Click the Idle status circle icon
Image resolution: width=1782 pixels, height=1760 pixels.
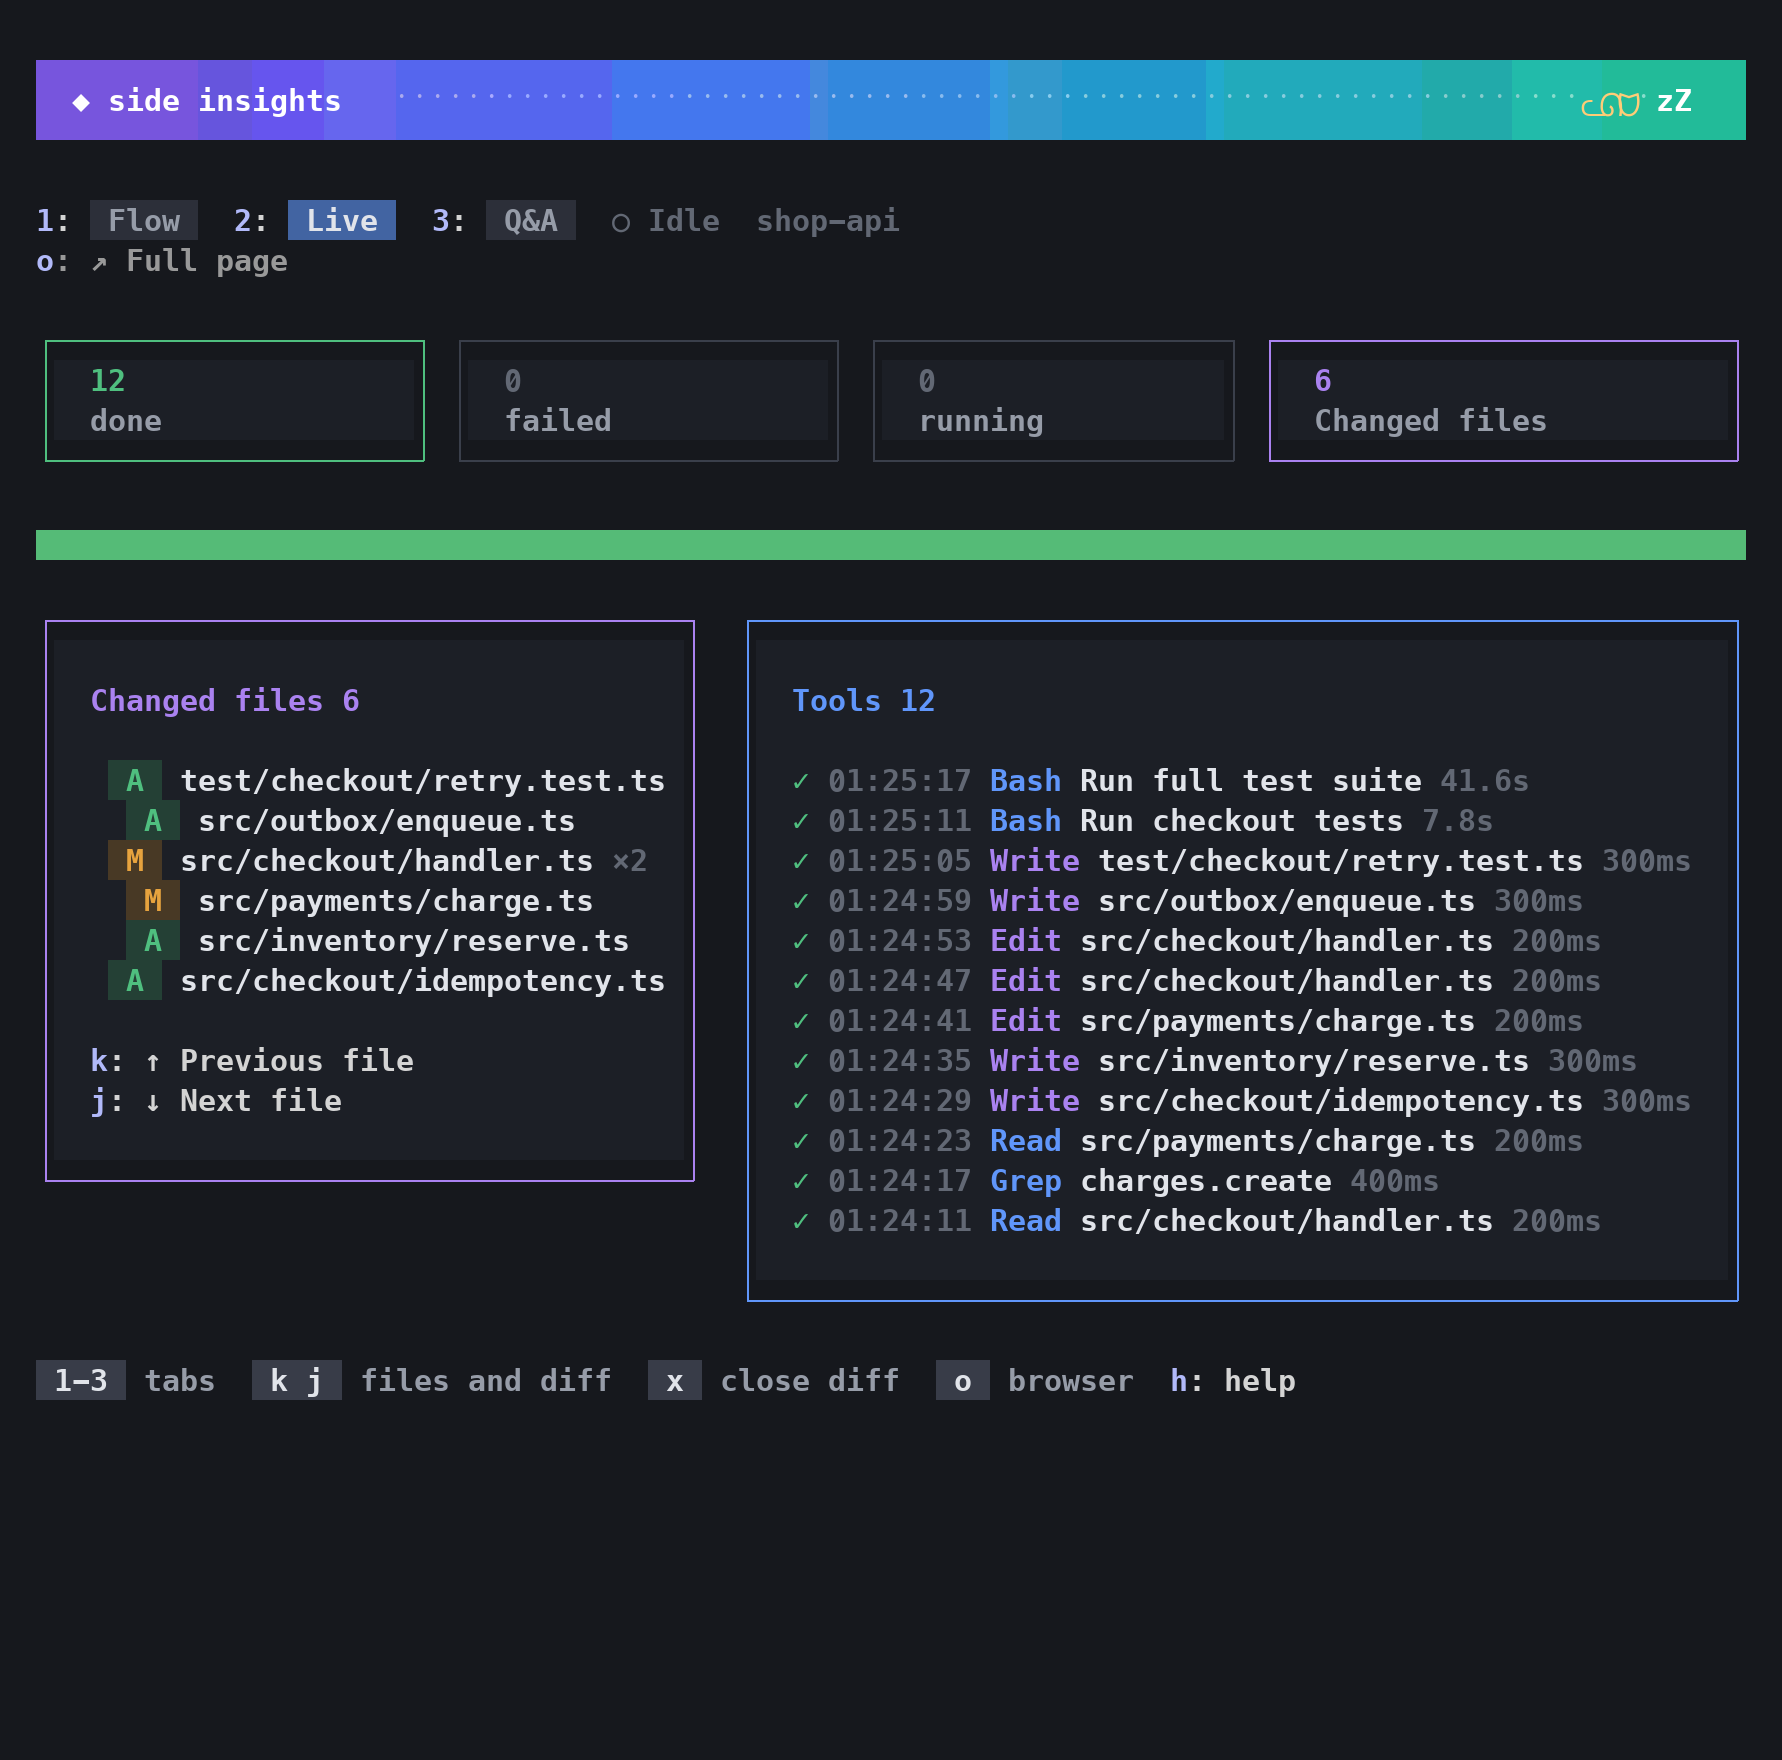click(621, 222)
